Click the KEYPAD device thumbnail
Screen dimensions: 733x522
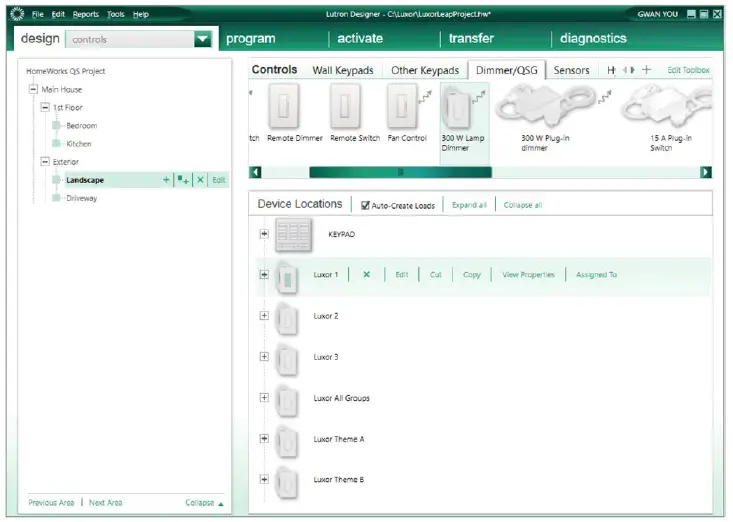[x=294, y=235]
